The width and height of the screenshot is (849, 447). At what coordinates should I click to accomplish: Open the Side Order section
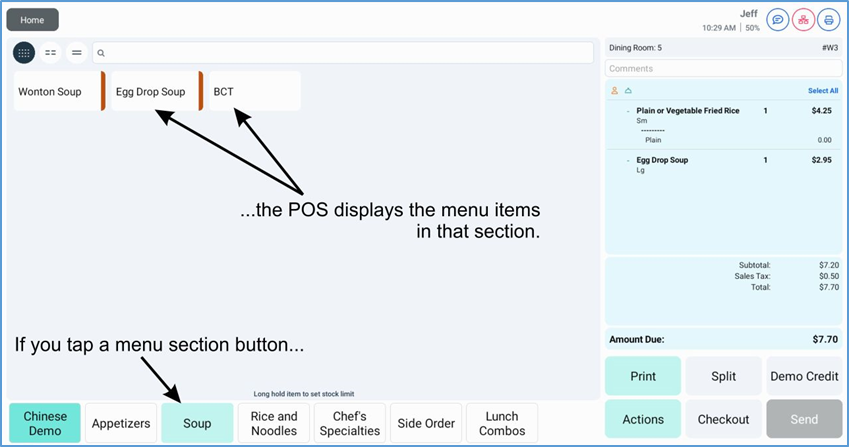426,423
